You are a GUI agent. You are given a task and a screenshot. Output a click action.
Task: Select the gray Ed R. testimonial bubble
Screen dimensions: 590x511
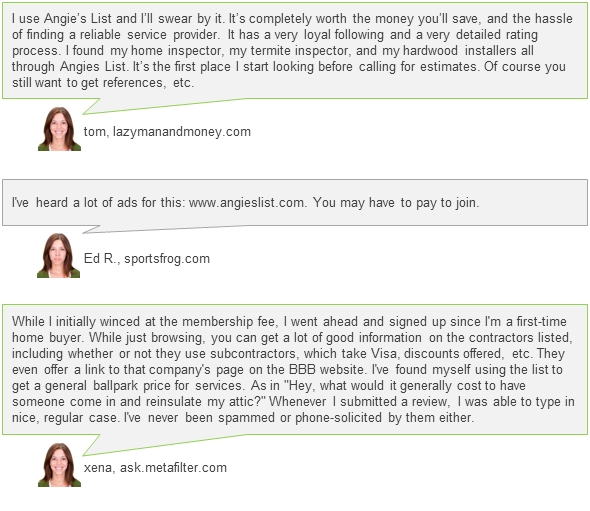click(295, 202)
